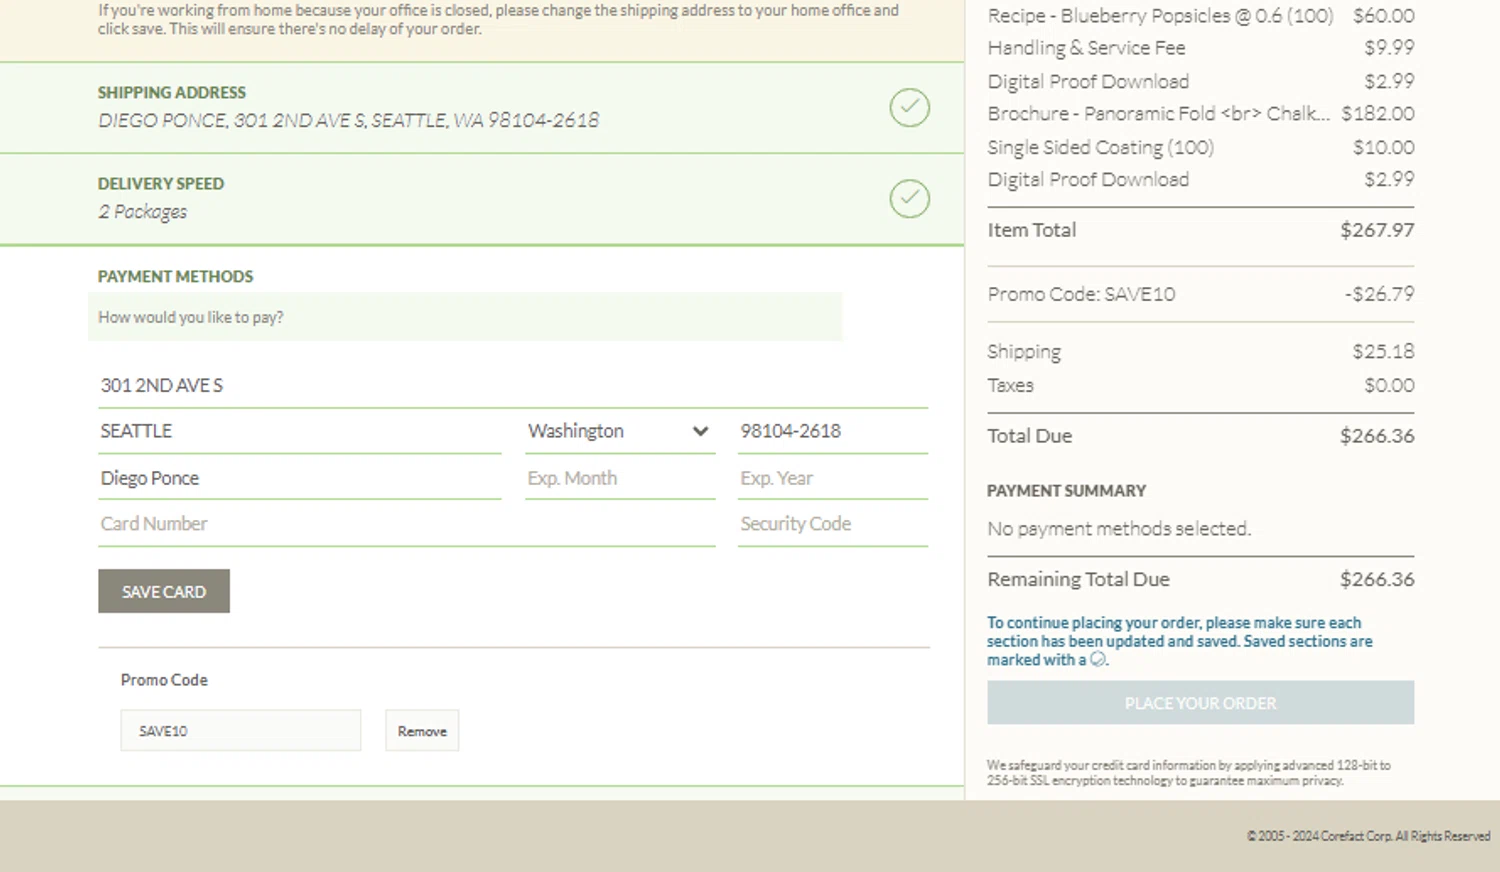Screen dimensions: 1500x872
Task: Click the $9.99 handling fee amount
Action: pos(1389,47)
